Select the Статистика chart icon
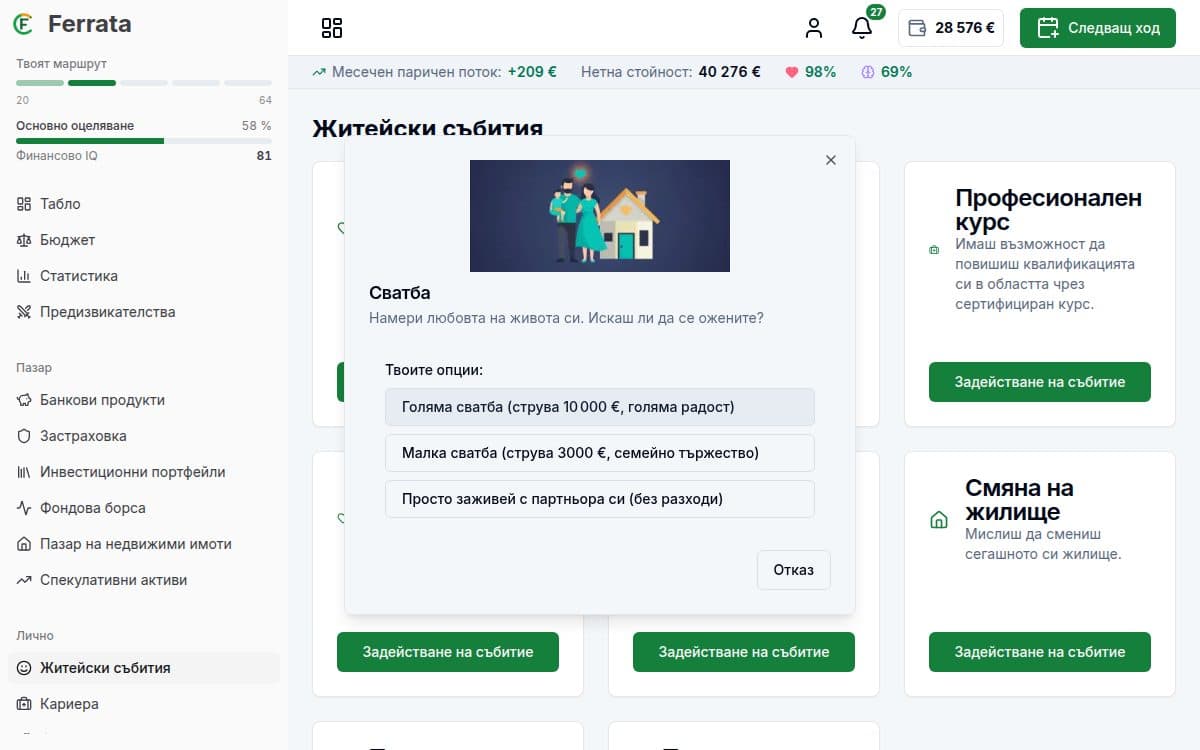Image resolution: width=1200 pixels, height=750 pixels. pos(25,276)
